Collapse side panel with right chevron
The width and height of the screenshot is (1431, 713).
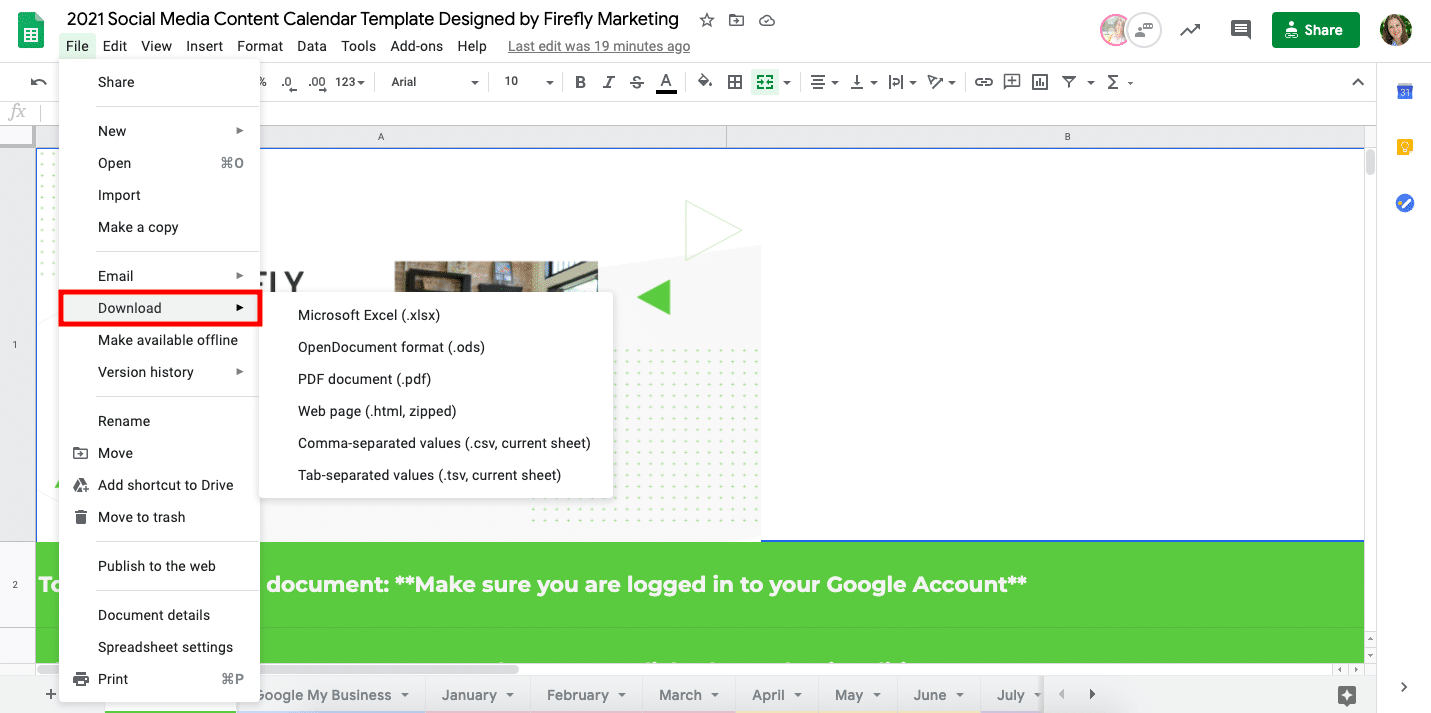tap(1404, 687)
